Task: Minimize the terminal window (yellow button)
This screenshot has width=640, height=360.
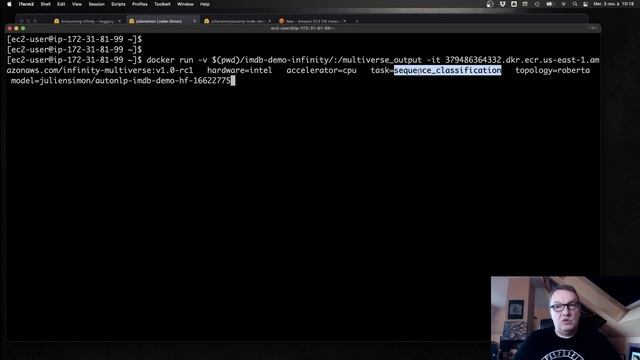Action: [x=16, y=28]
